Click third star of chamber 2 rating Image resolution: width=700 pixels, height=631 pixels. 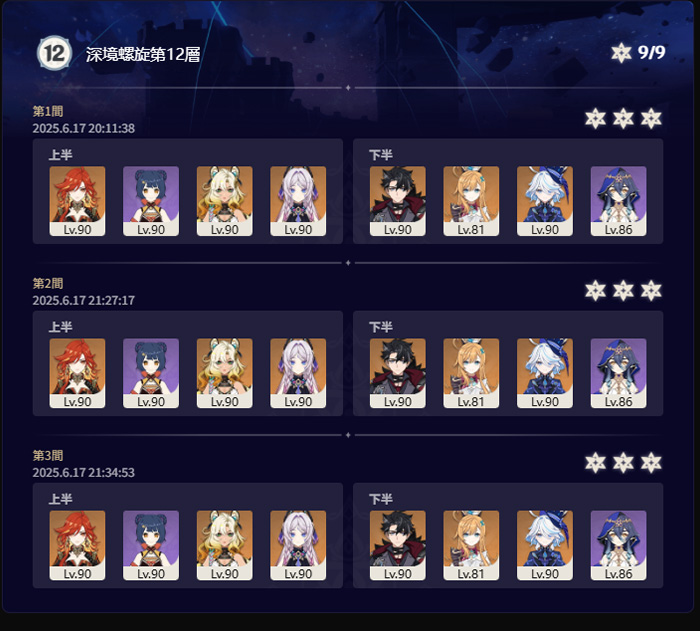click(x=651, y=291)
